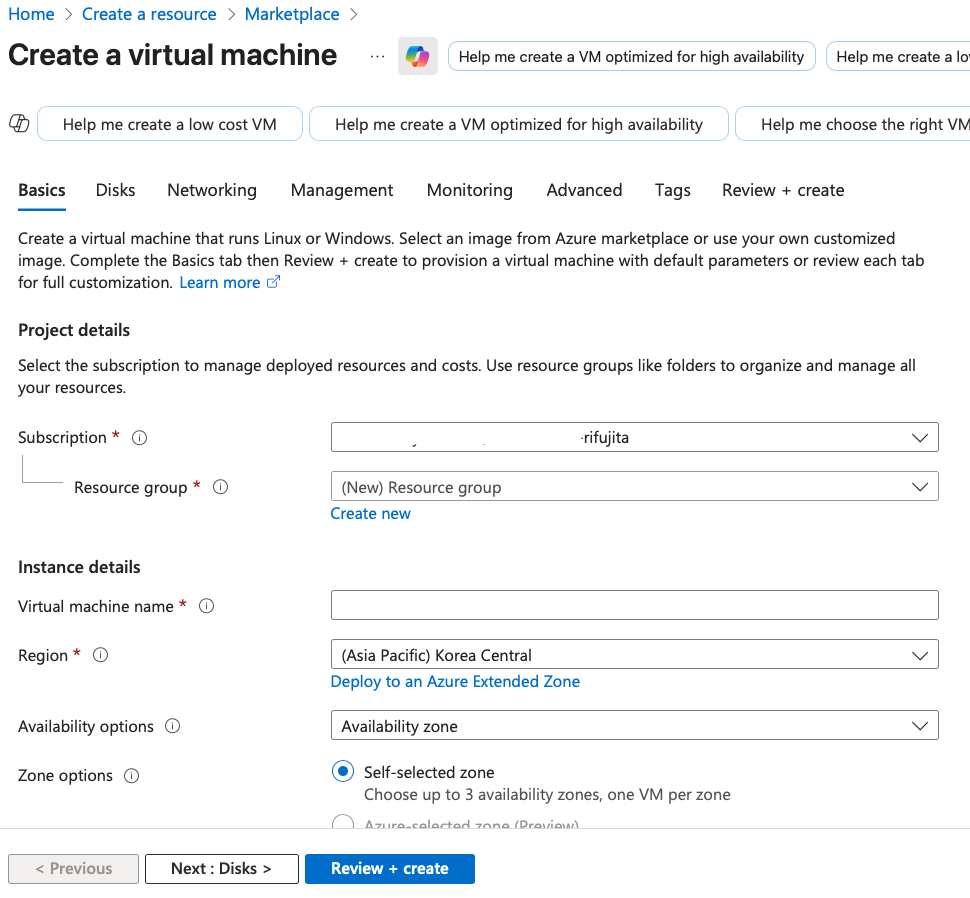Open the Copilot icon button beside the title
970x898 pixels.
click(418, 56)
